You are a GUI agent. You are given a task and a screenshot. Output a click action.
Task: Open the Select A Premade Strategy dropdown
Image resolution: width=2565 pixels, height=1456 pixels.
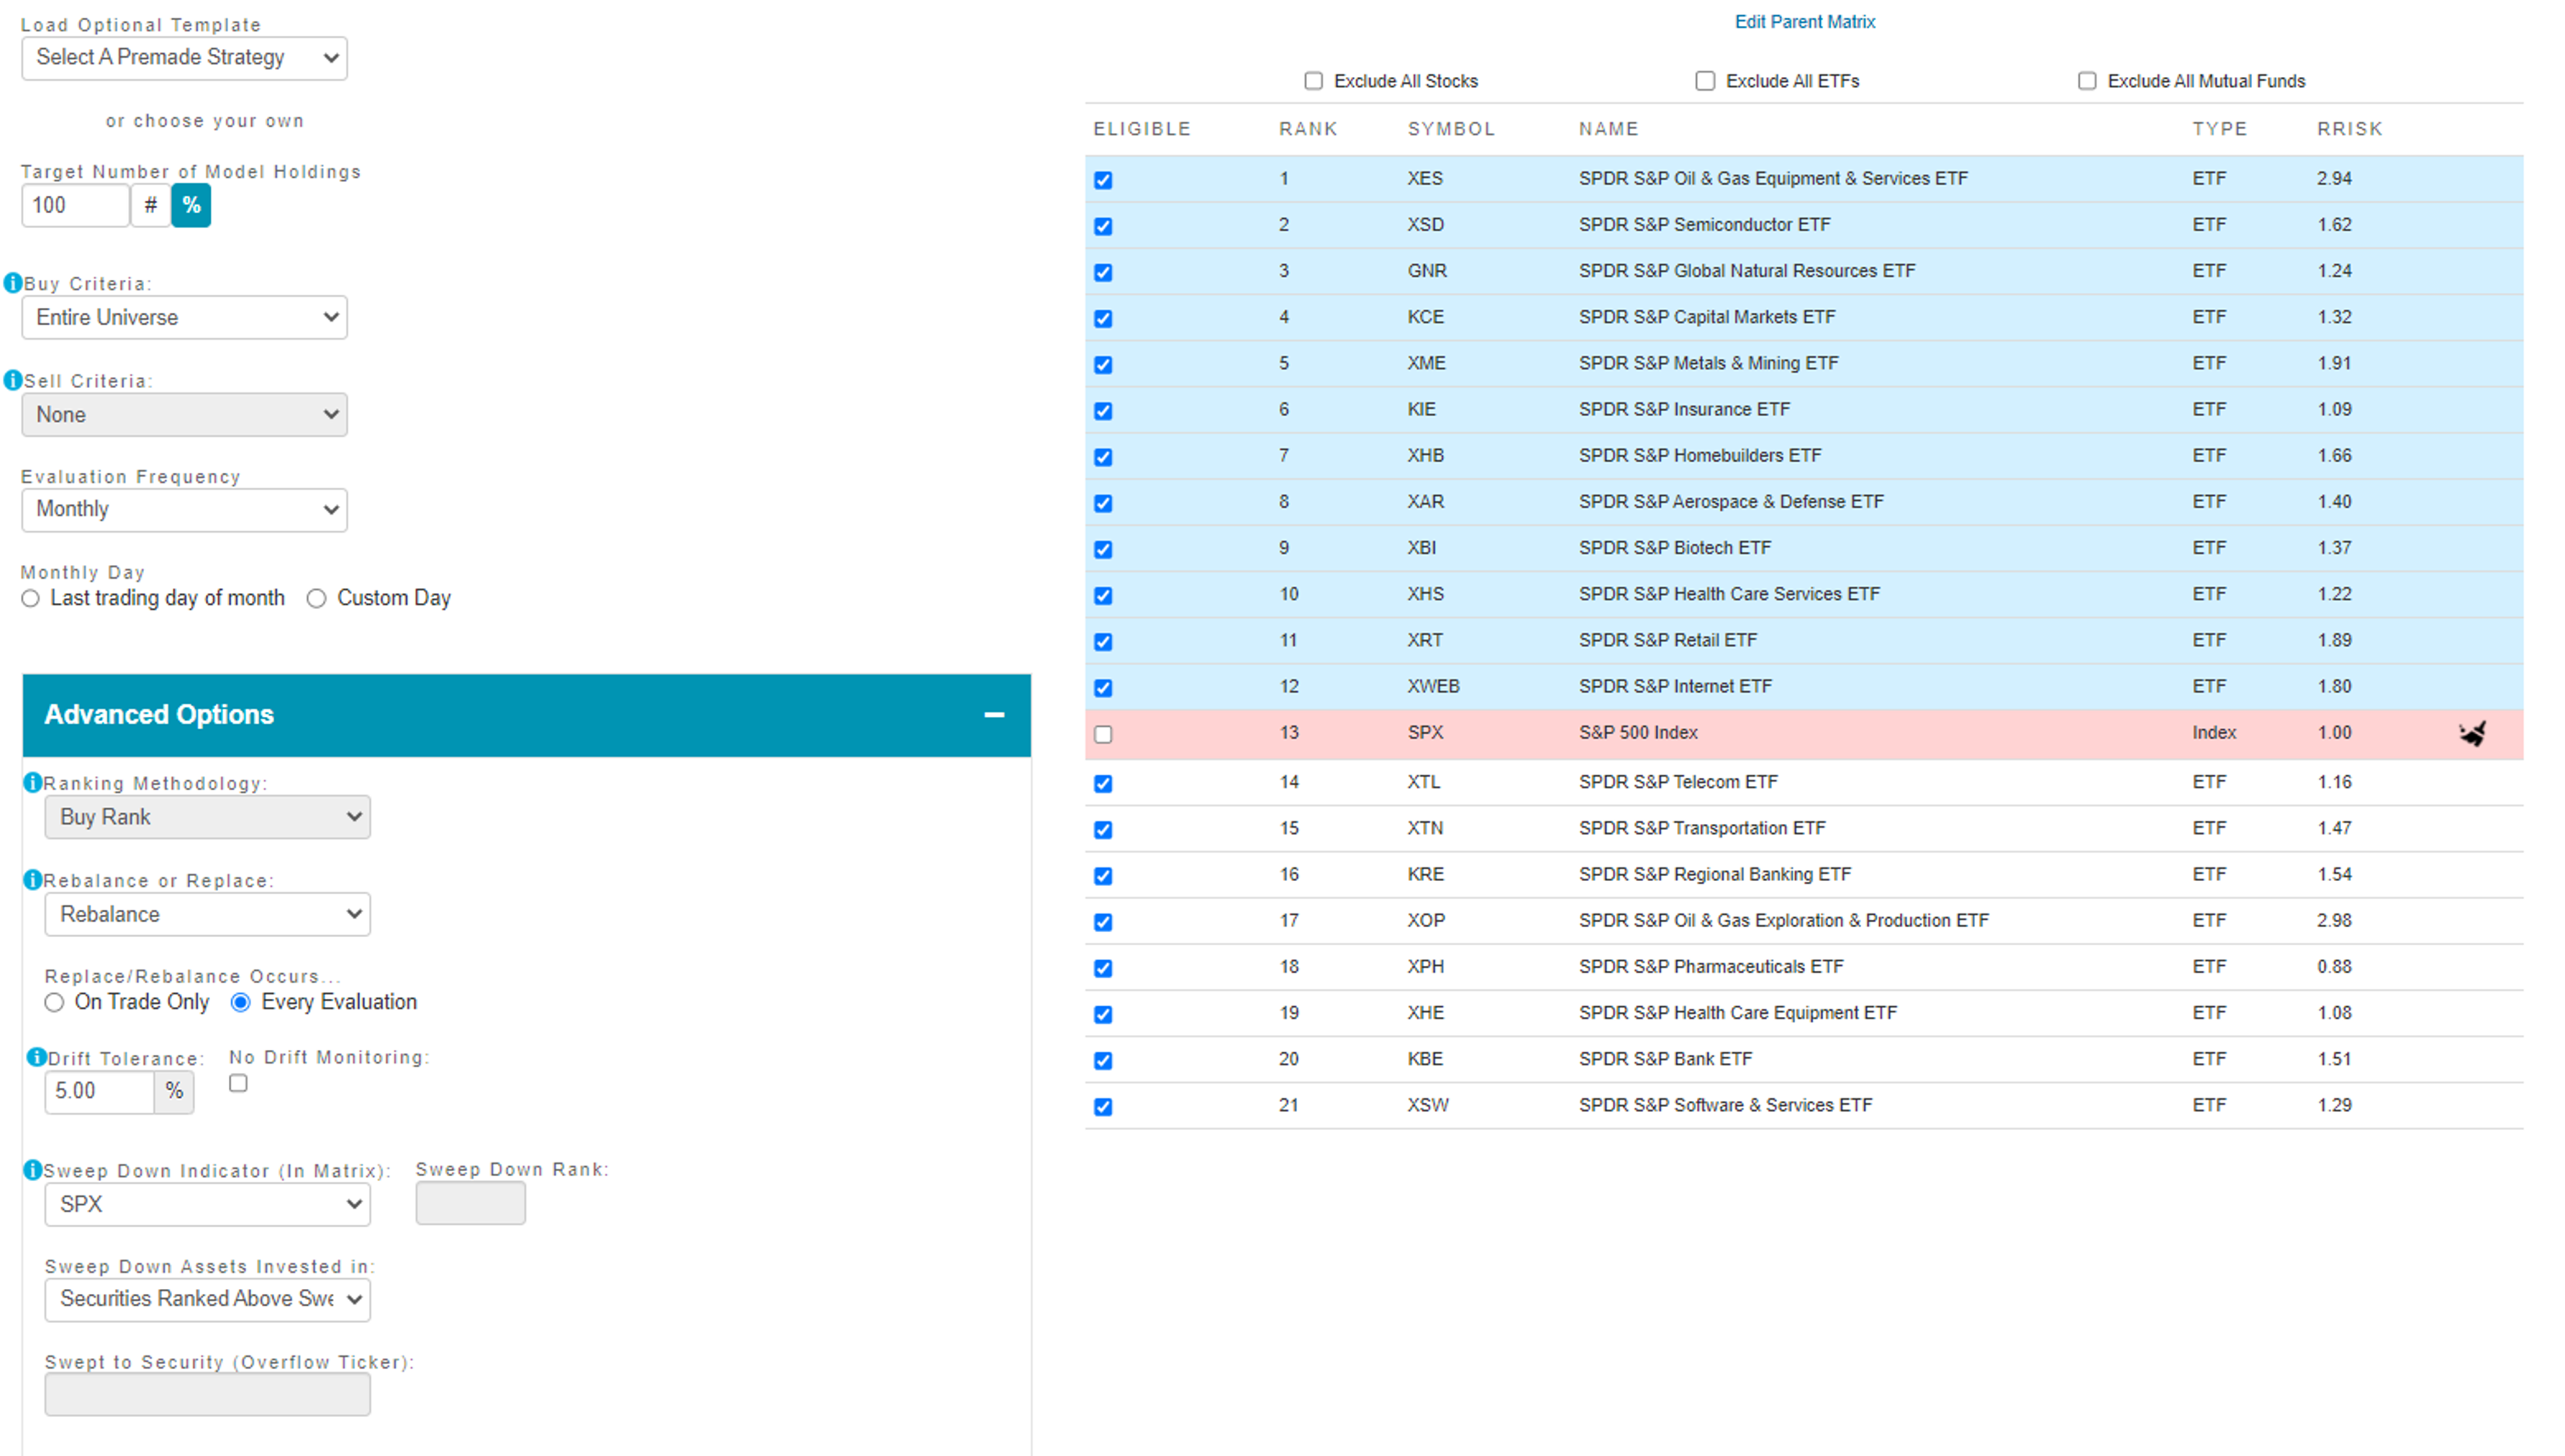(184, 58)
